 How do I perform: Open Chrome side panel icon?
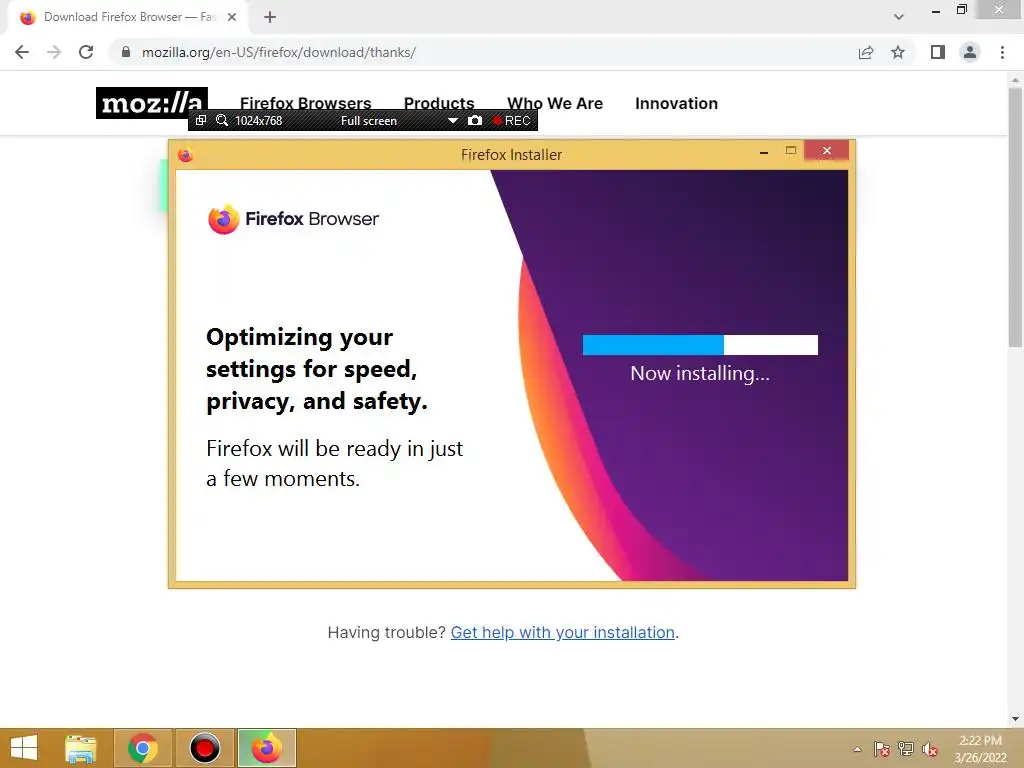coord(938,52)
